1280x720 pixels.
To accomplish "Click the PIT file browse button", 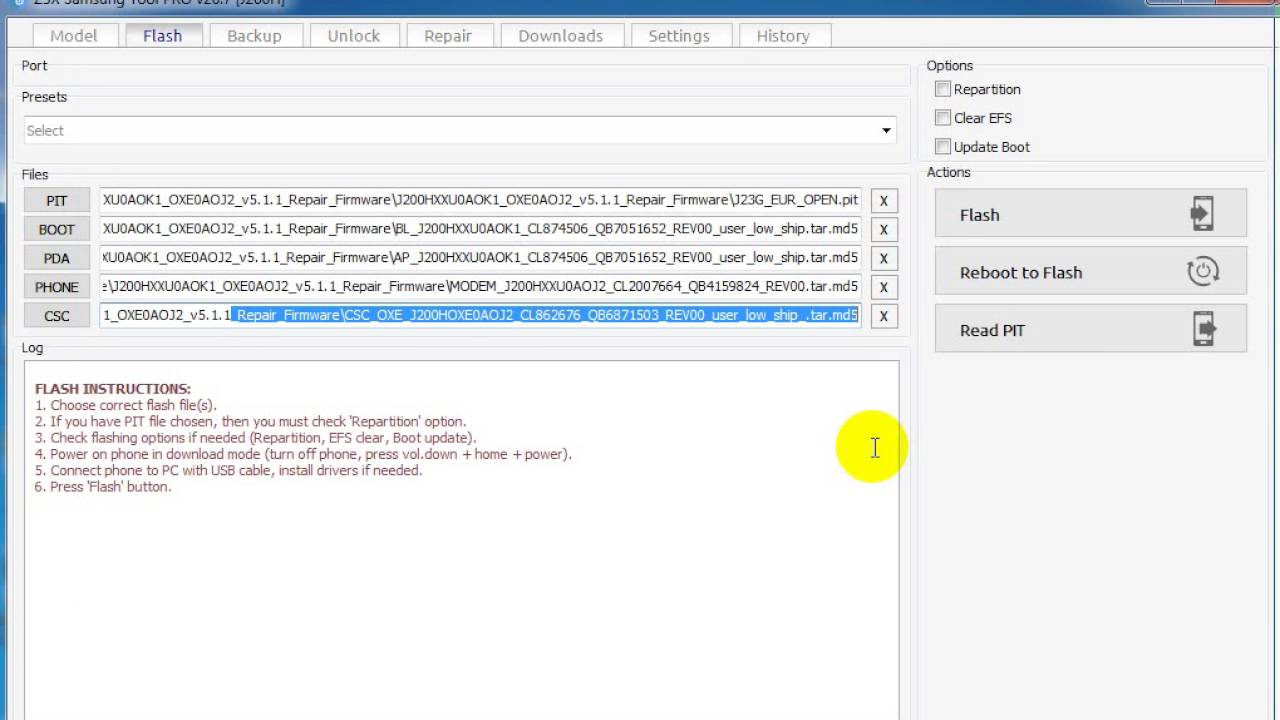I will click(x=57, y=200).
